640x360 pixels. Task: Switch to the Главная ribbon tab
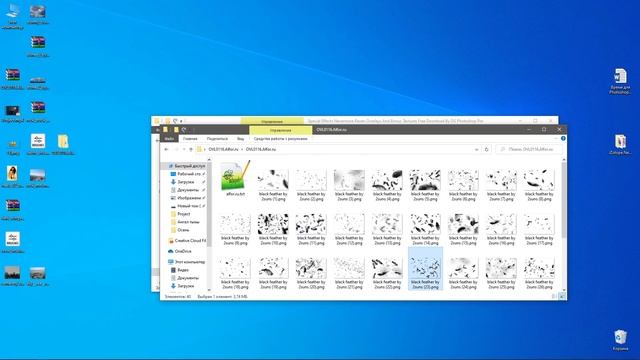(190, 139)
